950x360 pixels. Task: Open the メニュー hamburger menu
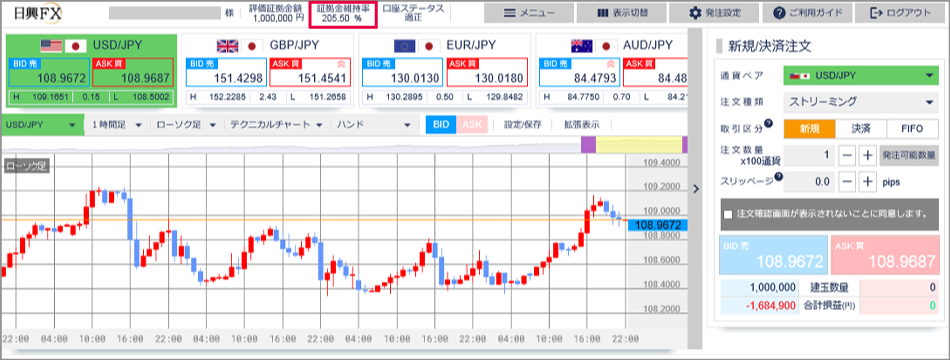point(529,13)
